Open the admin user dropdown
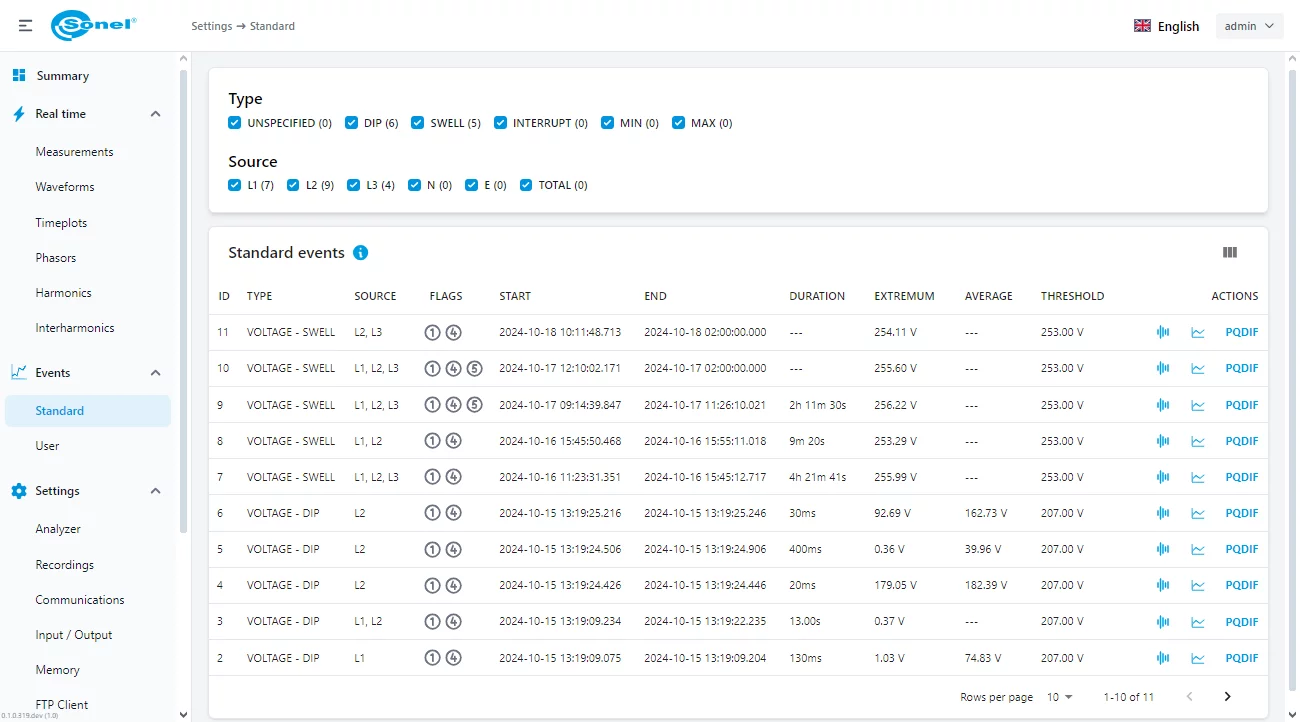The width and height of the screenshot is (1300, 722). pyautogui.click(x=1249, y=26)
